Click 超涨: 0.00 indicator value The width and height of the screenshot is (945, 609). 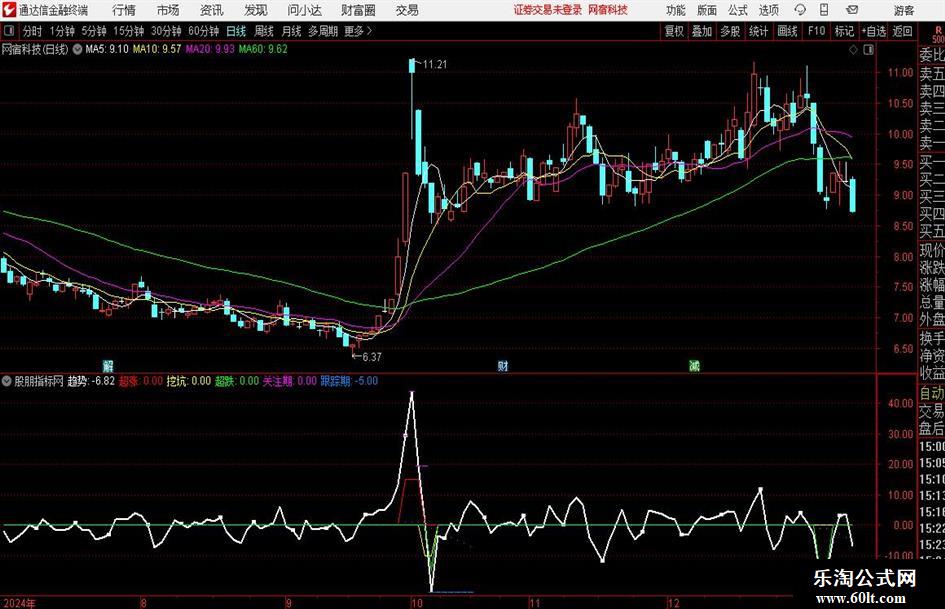click(140, 381)
